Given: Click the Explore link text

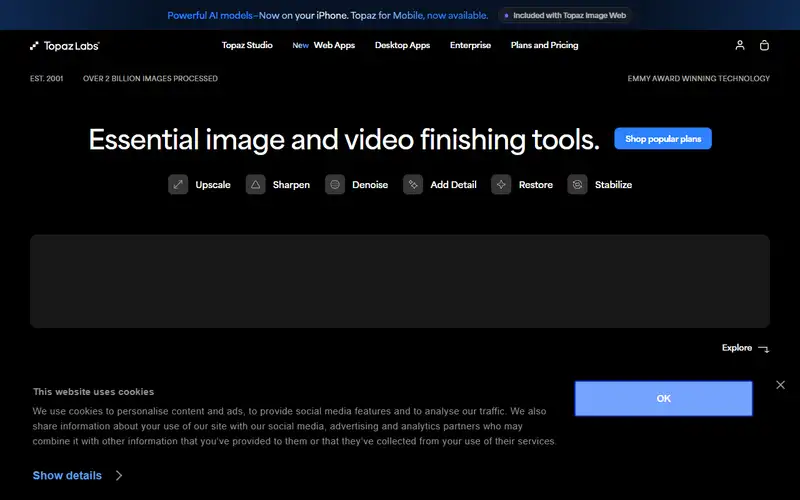Looking at the screenshot, I should pos(737,348).
